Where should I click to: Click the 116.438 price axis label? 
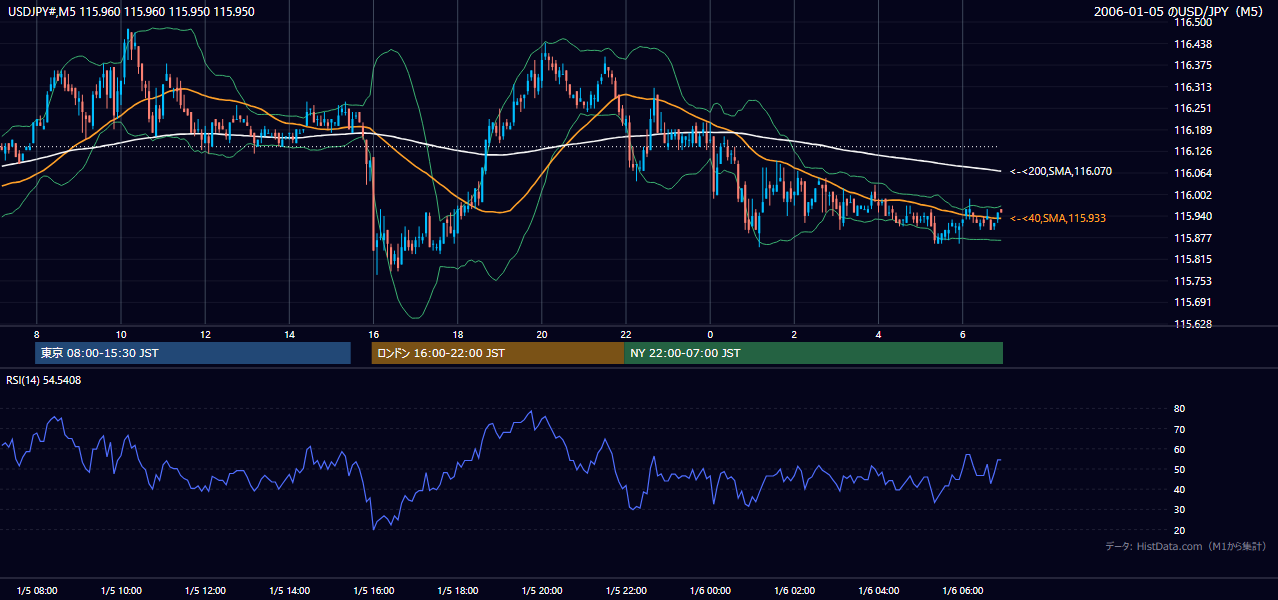[x=1191, y=44]
